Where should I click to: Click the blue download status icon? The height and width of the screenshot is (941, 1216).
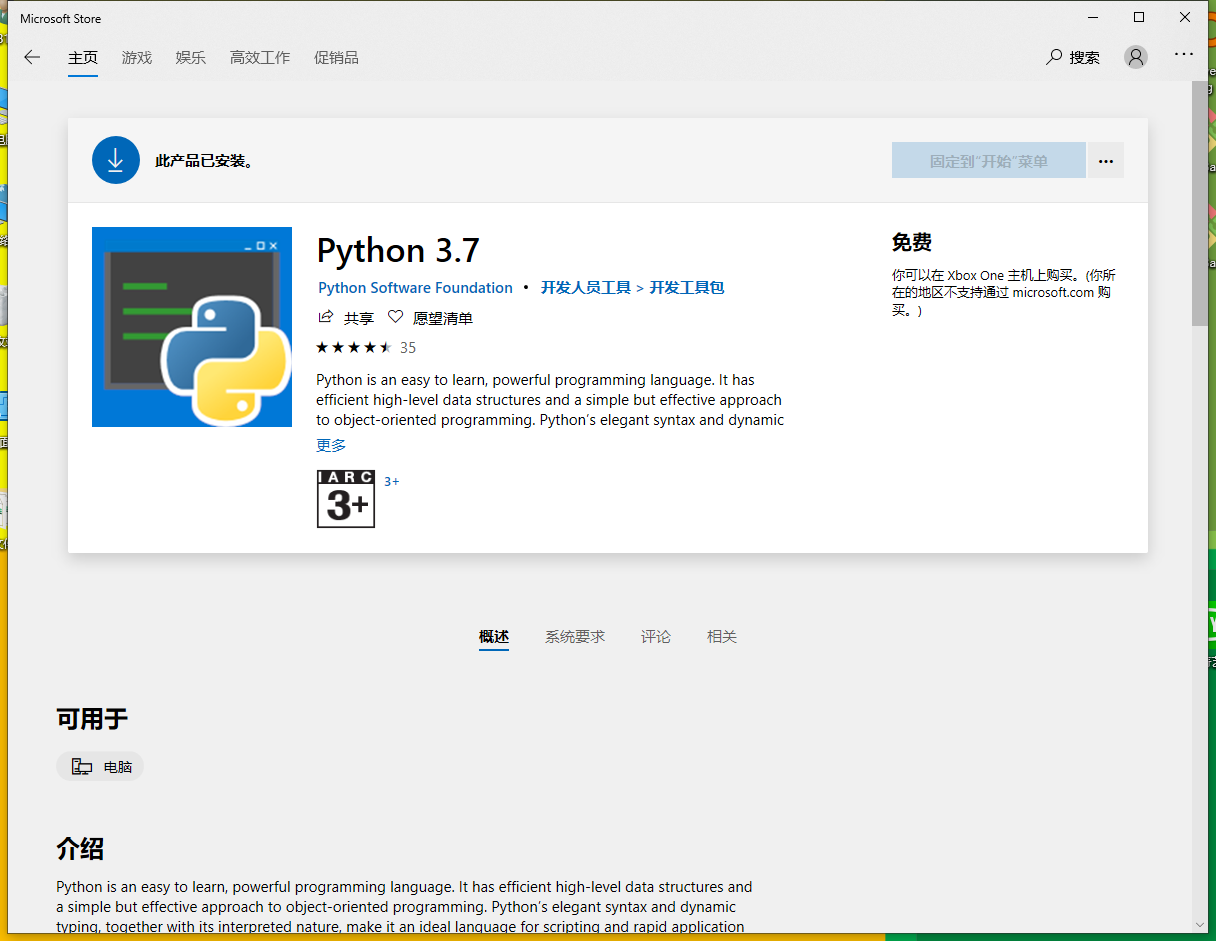tap(116, 160)
